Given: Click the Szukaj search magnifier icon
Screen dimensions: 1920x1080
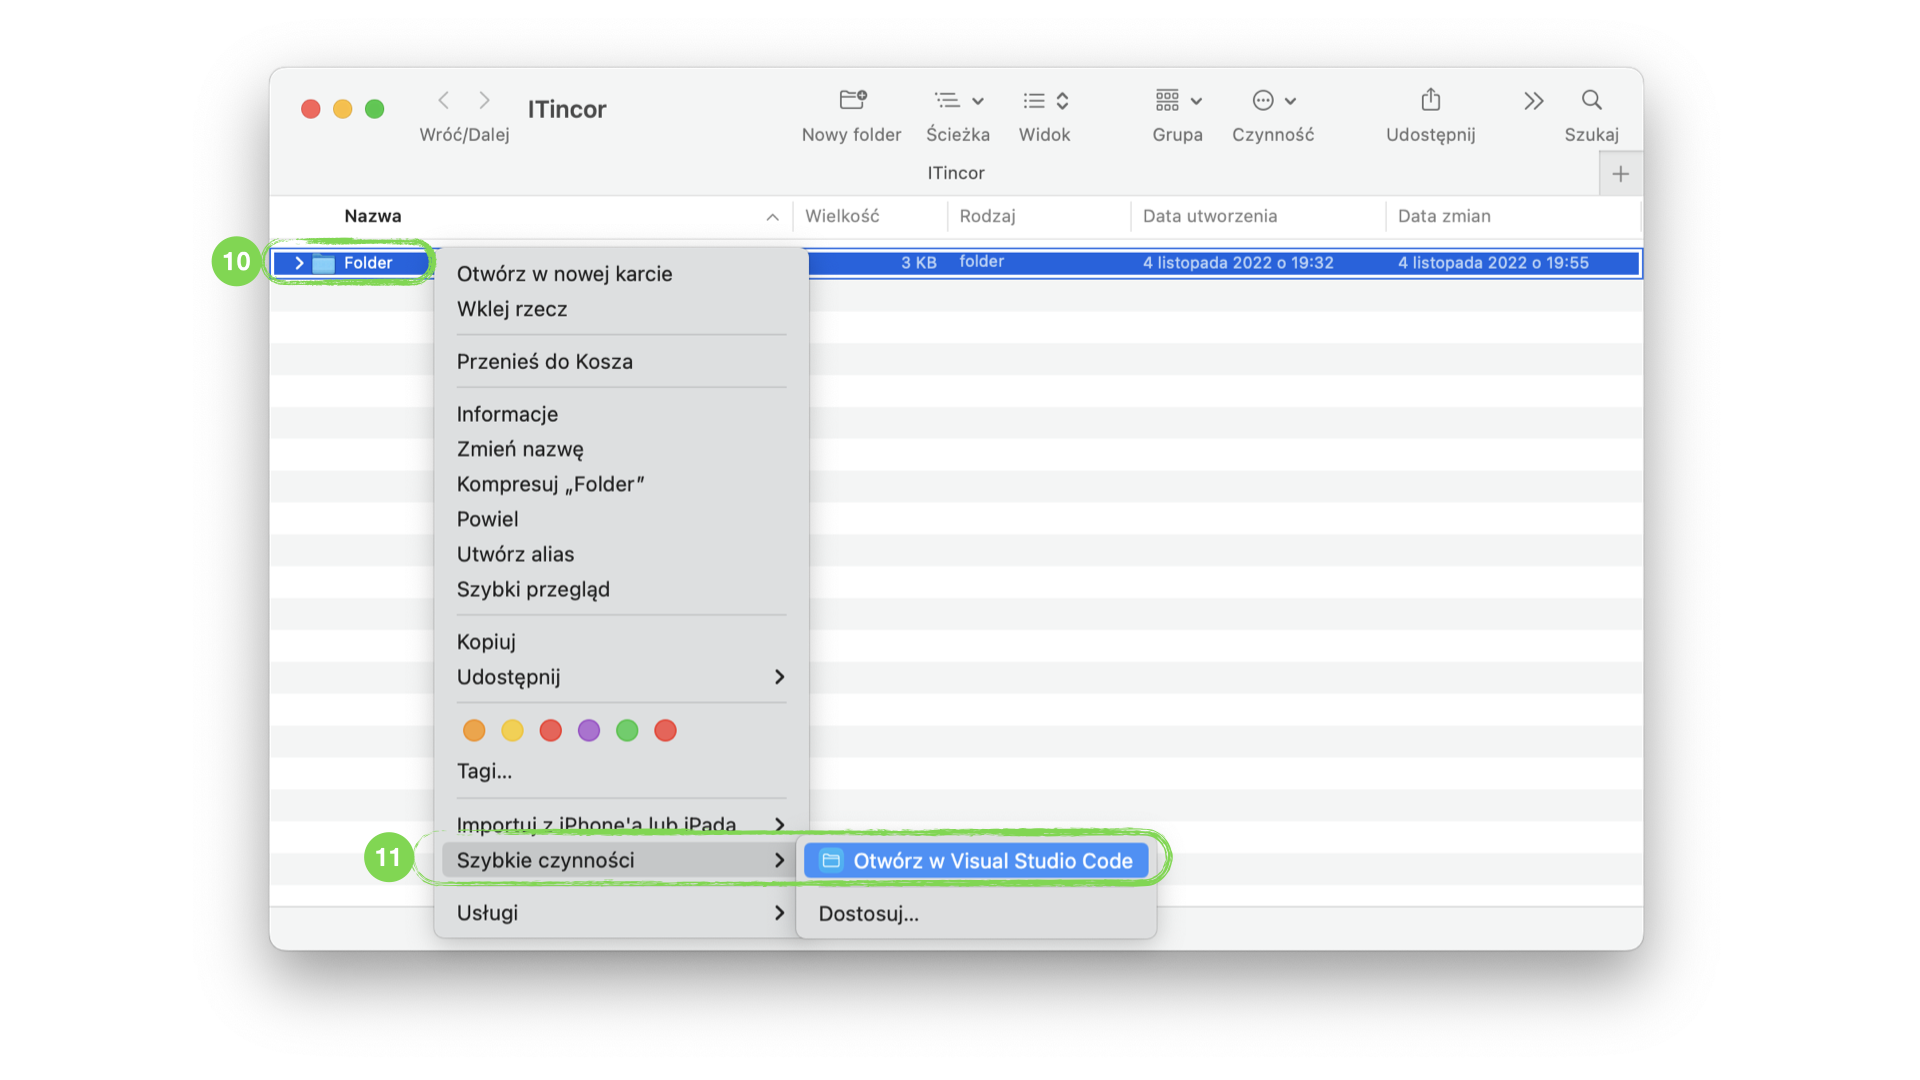Looking at the screenshot, I should click(x=1592, y=100).
